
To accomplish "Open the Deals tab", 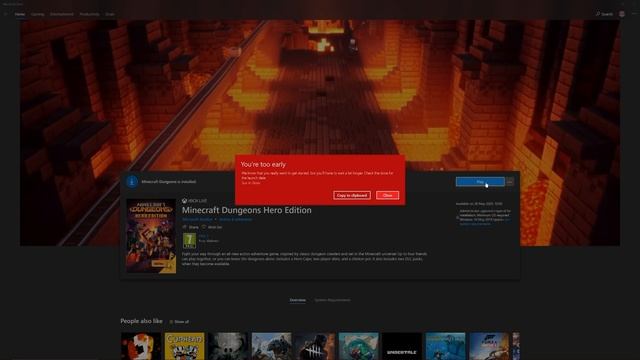I will pos(110,14).
